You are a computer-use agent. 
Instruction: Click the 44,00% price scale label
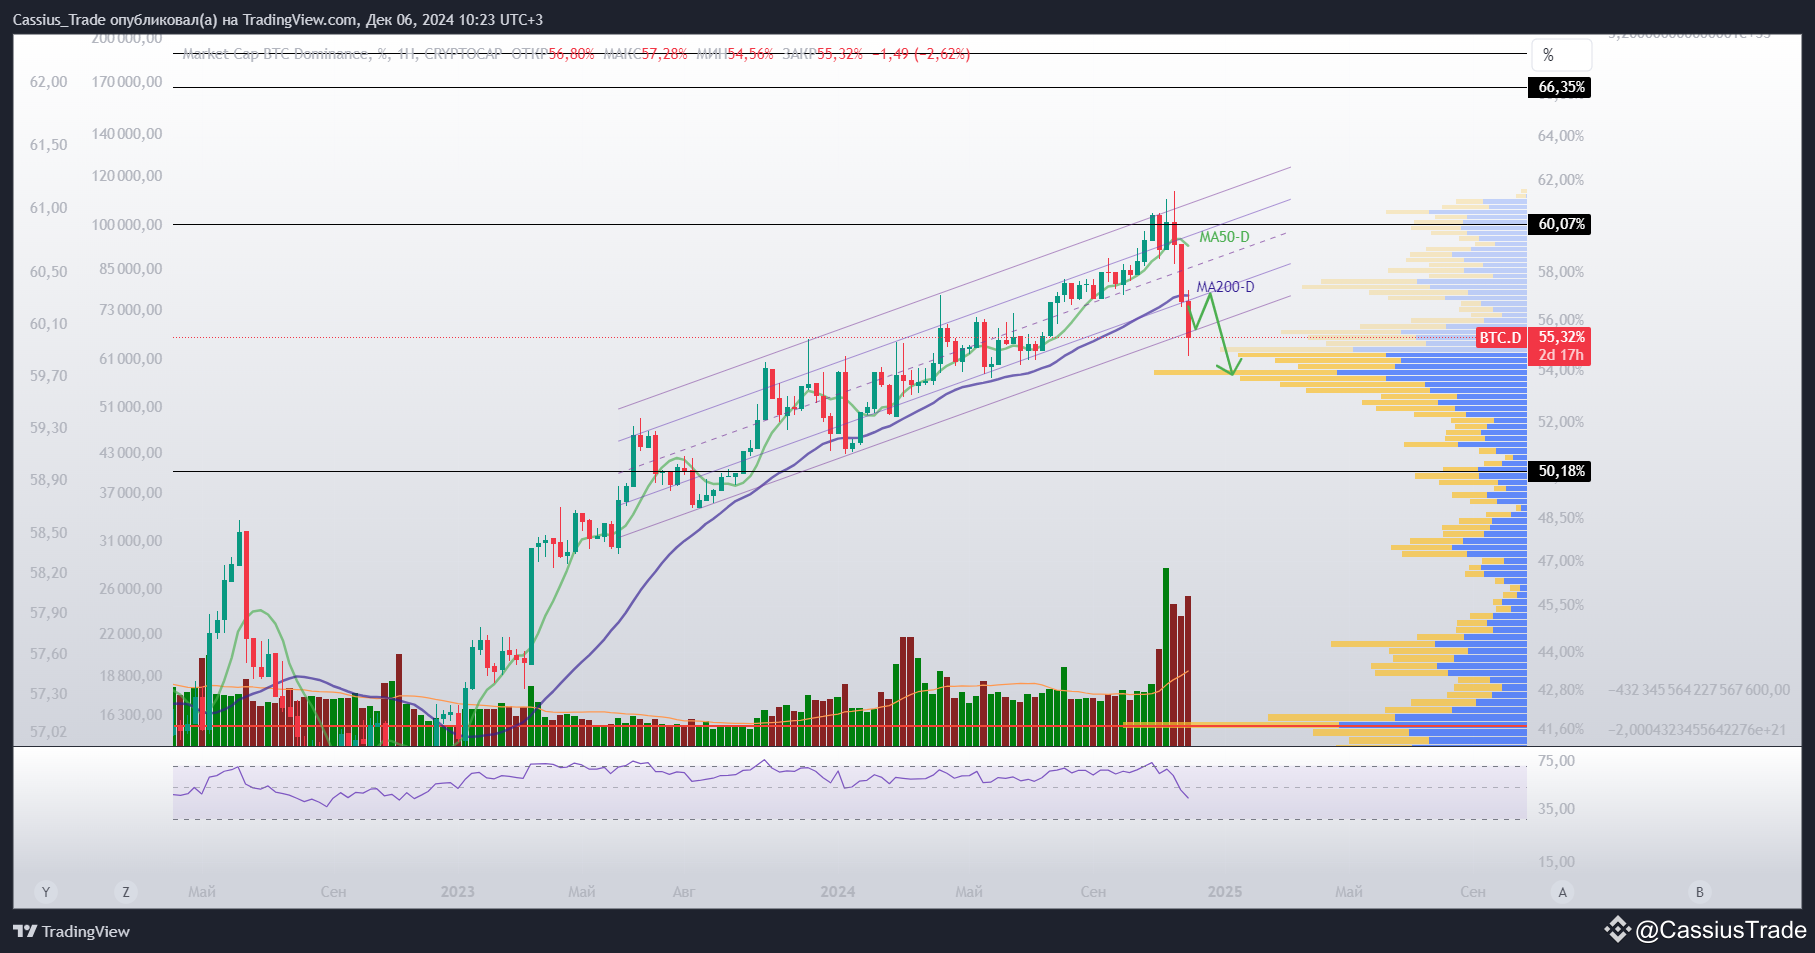click(x=1561, y=652)
